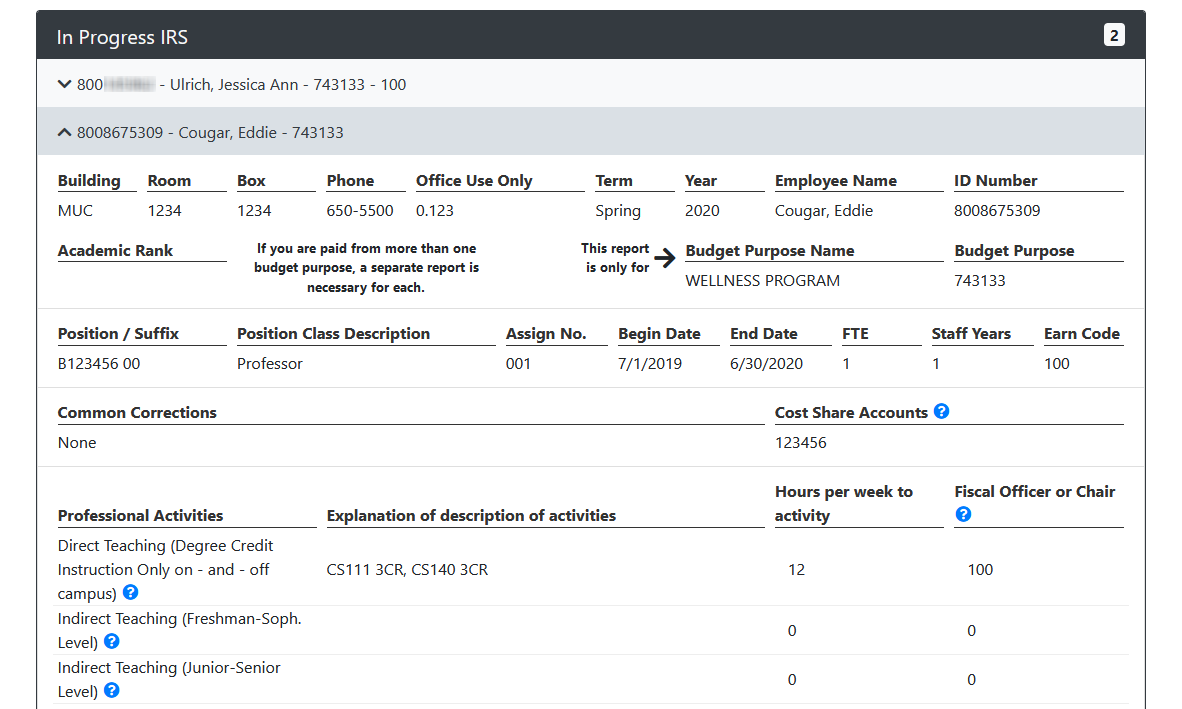Click the In Progress IRS panel title

pos(122,38)
